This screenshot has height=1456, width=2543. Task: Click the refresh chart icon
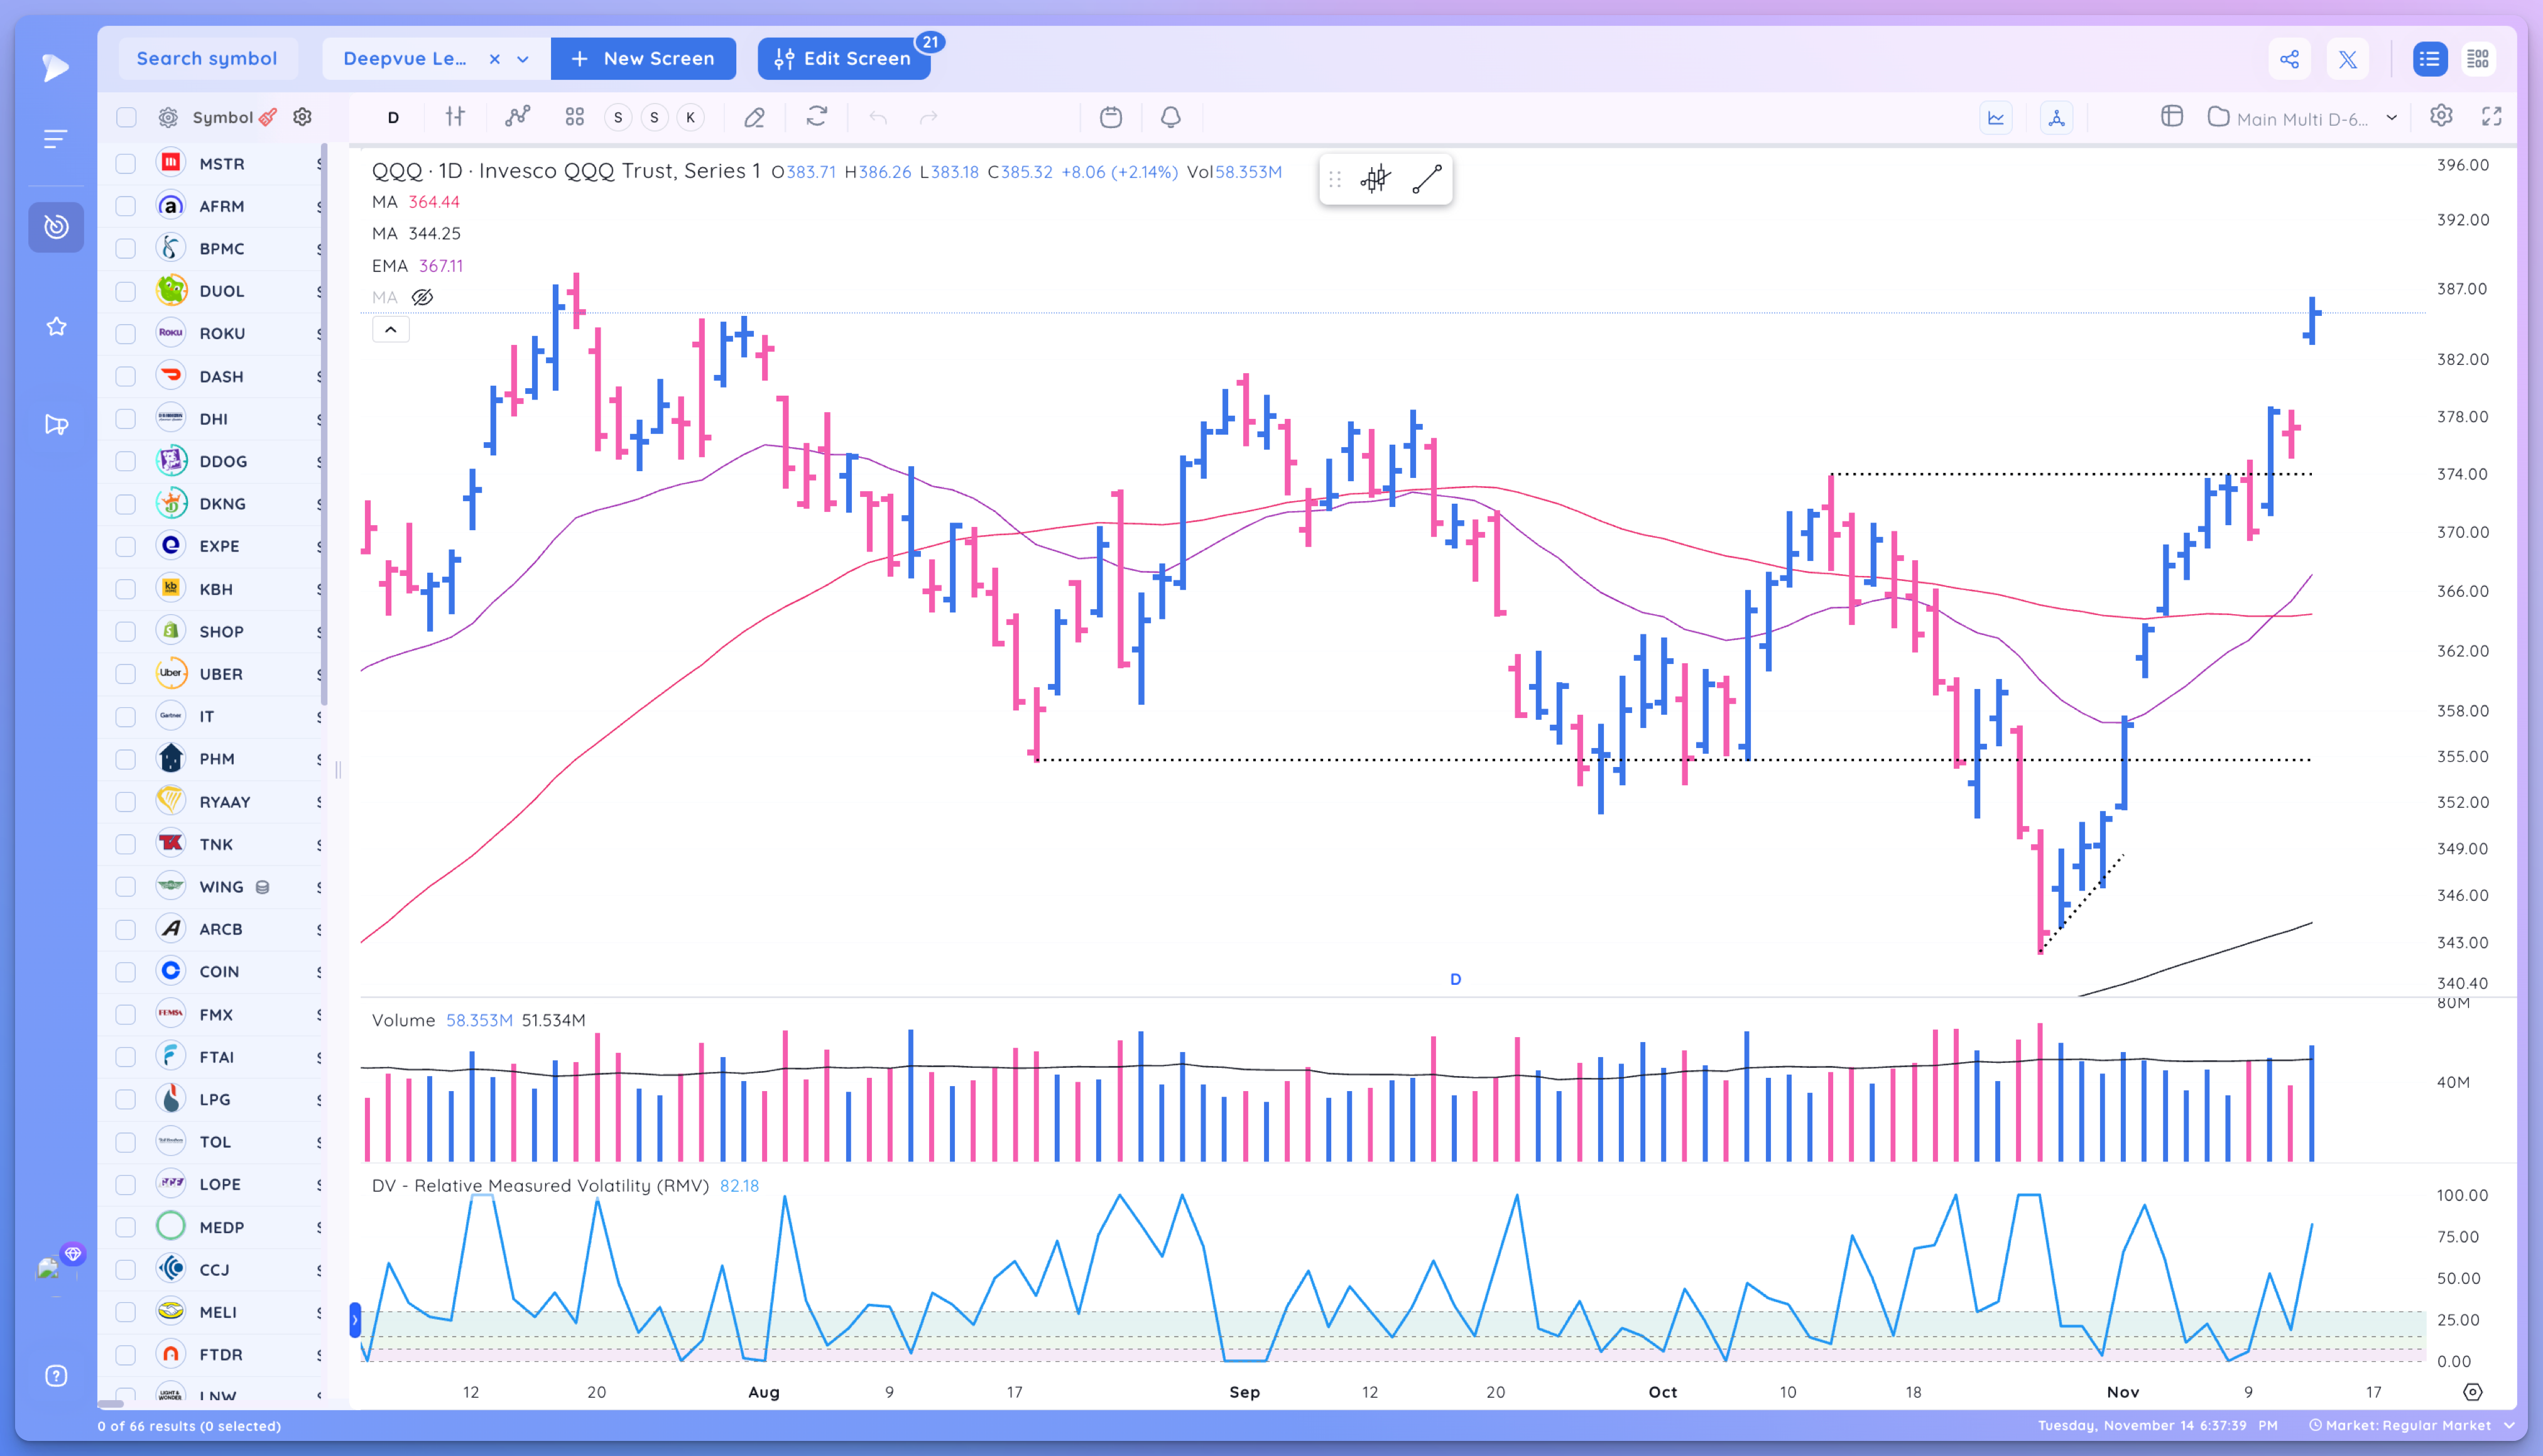(817, 117)
